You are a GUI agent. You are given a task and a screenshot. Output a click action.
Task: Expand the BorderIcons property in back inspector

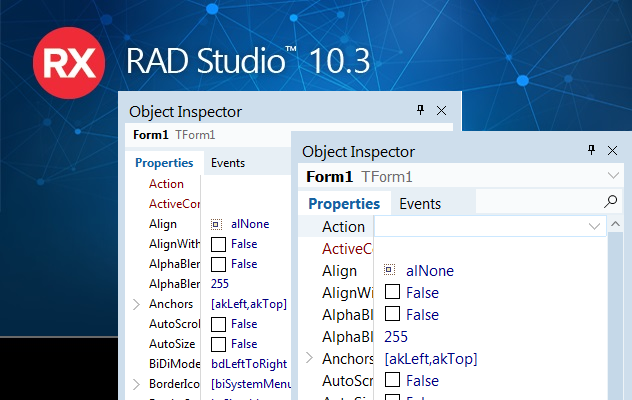point(136,384)
